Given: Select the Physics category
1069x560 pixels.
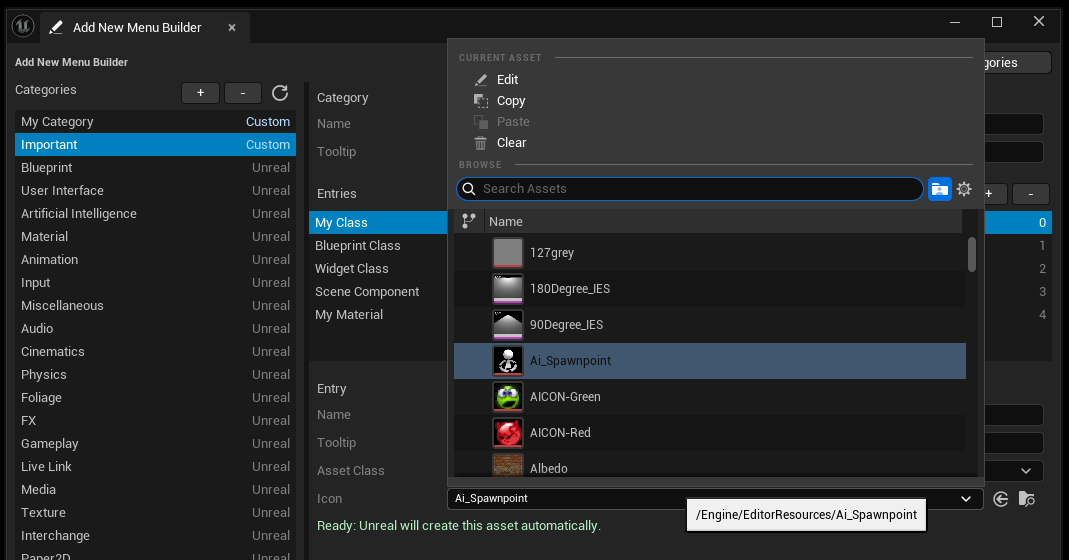Looking at the screenshot, I should coord(155,375).
